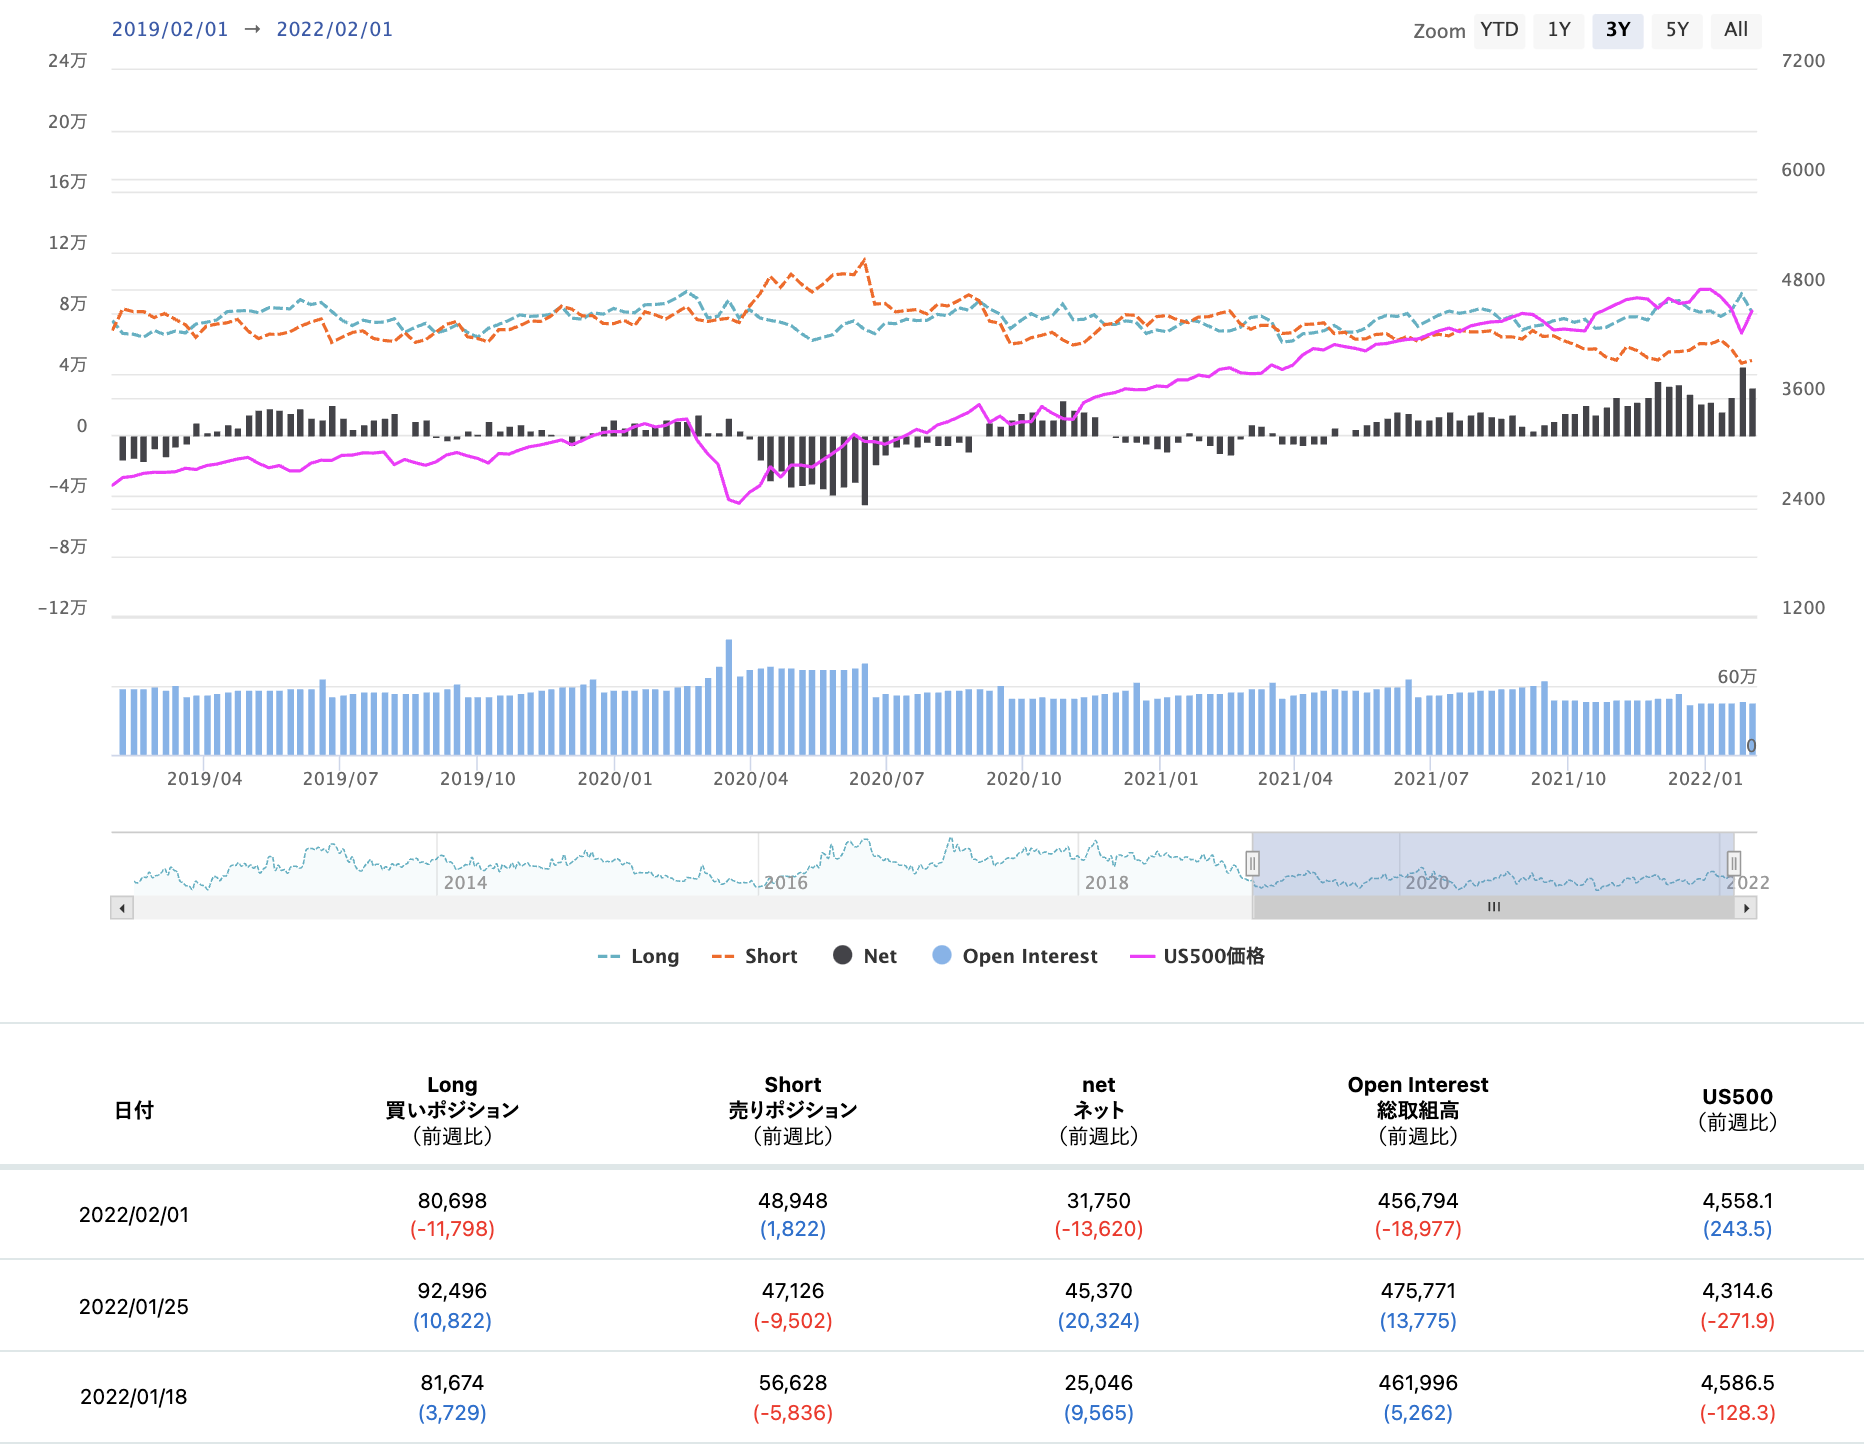Toggle the Short series legend item
Viewport: 1864px width, 1452px height.
[754, 956]
